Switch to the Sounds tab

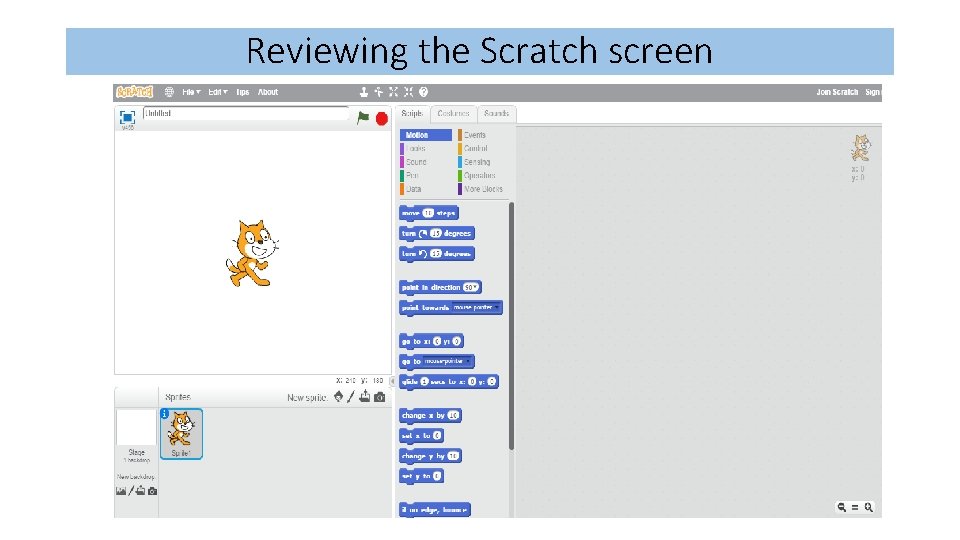tap(497, 114)
